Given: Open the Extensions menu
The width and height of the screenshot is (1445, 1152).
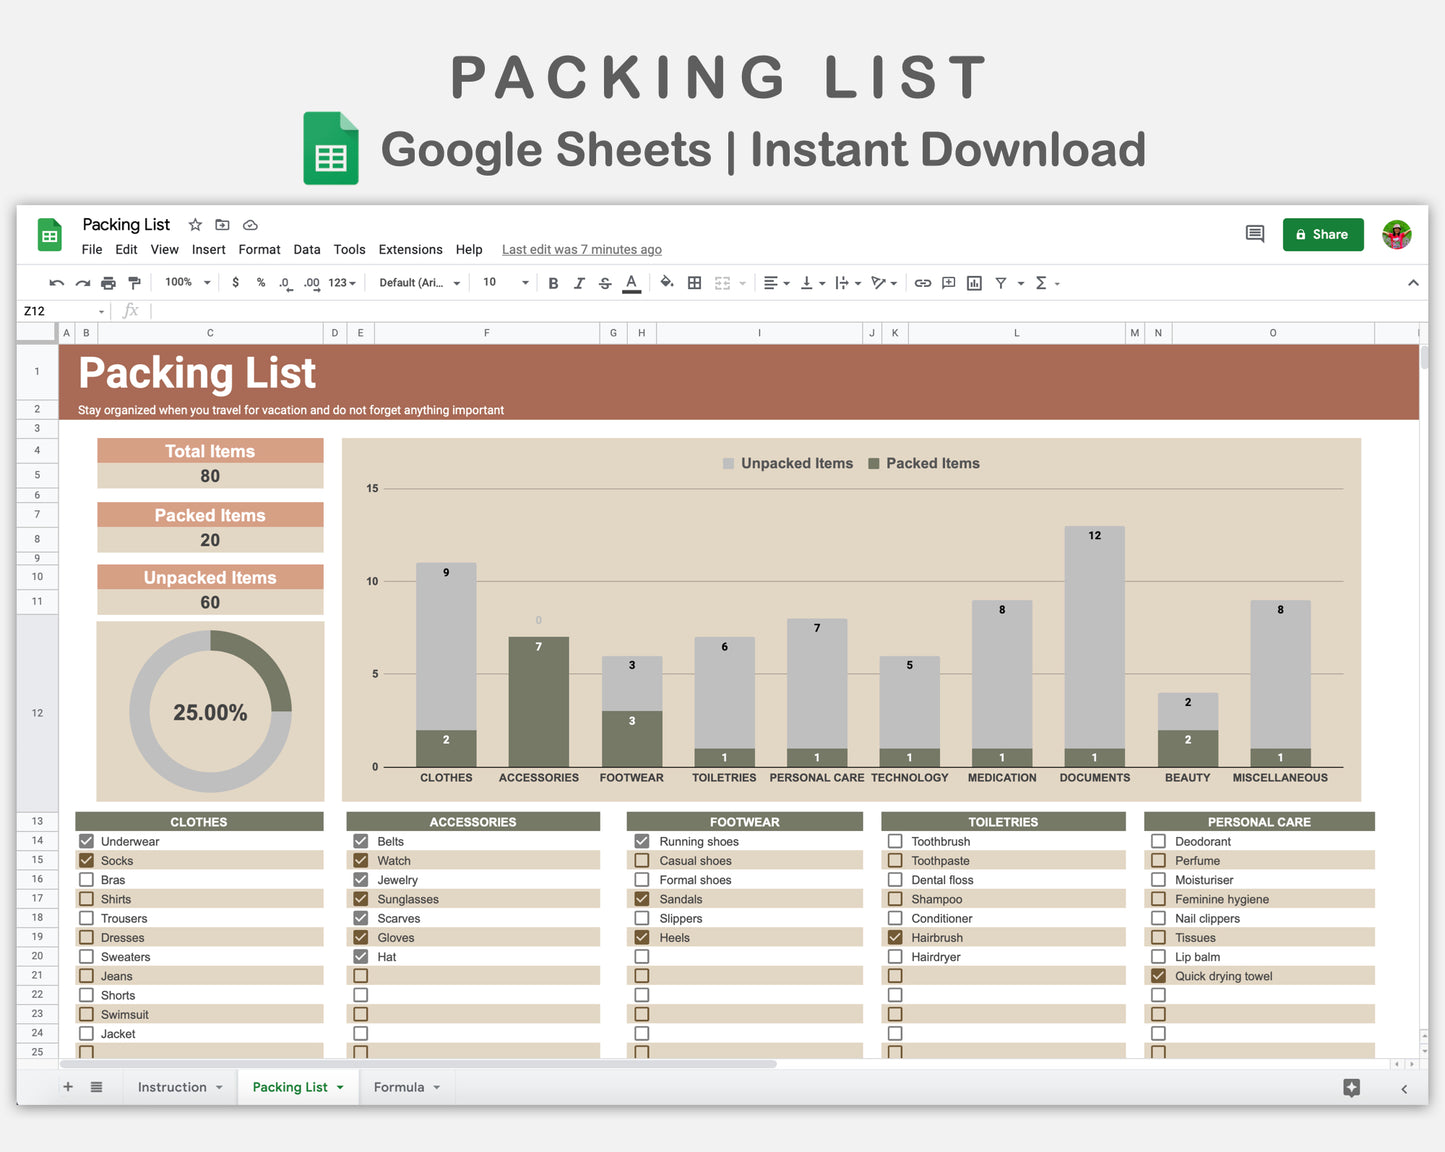Looking at the screenshot, I should [410, 250].
